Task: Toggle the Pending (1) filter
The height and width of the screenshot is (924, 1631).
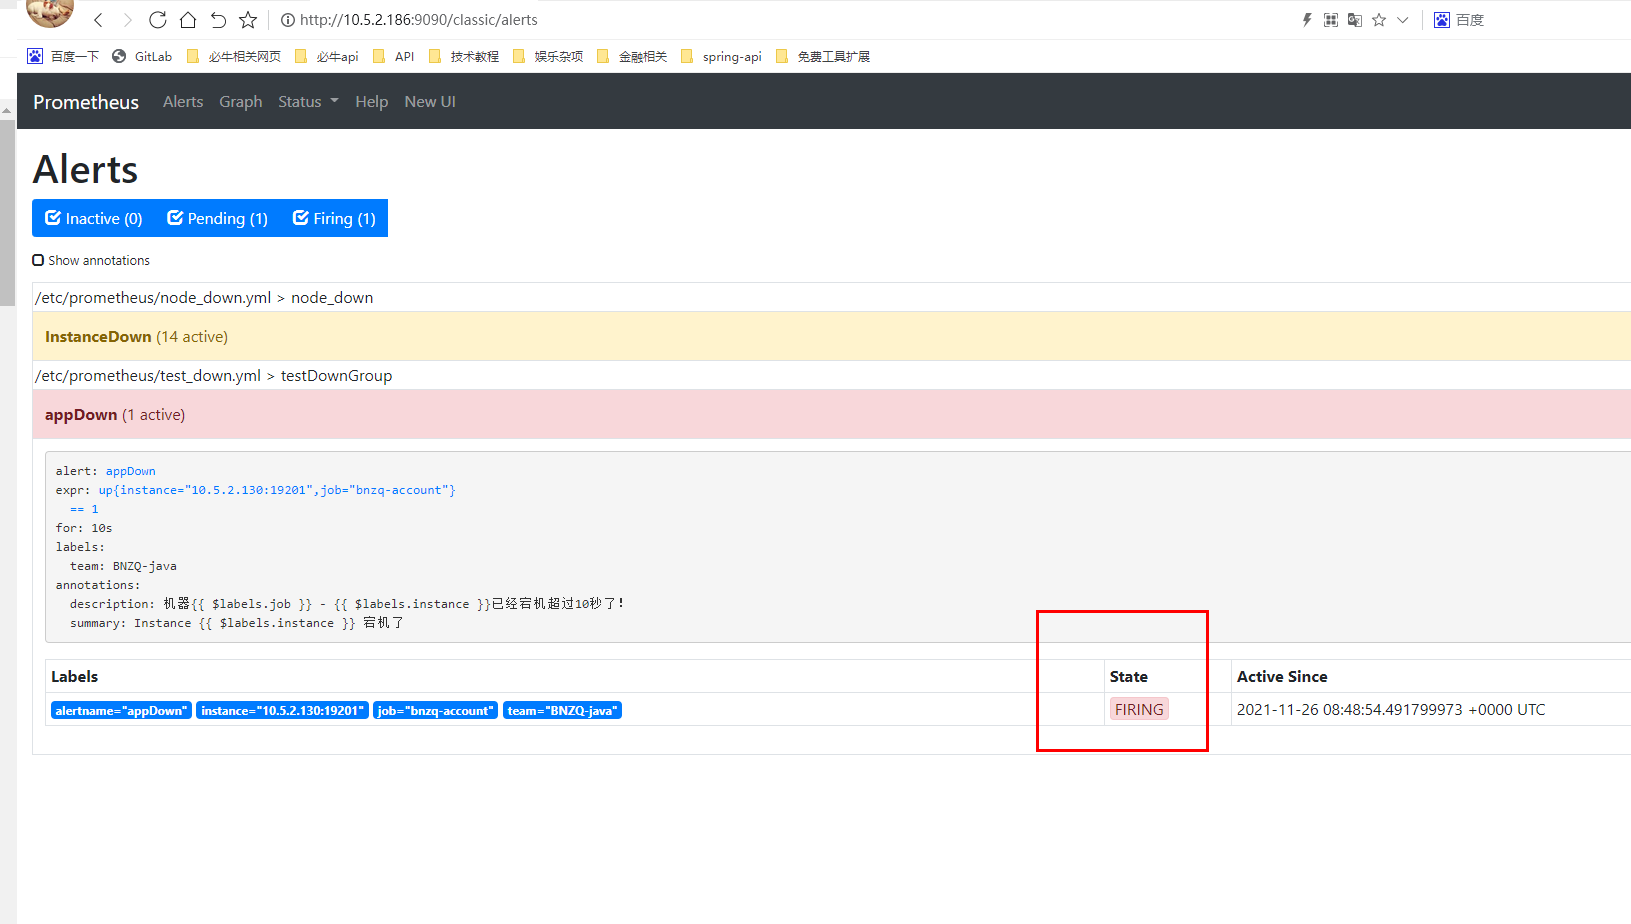Action: 217,218
